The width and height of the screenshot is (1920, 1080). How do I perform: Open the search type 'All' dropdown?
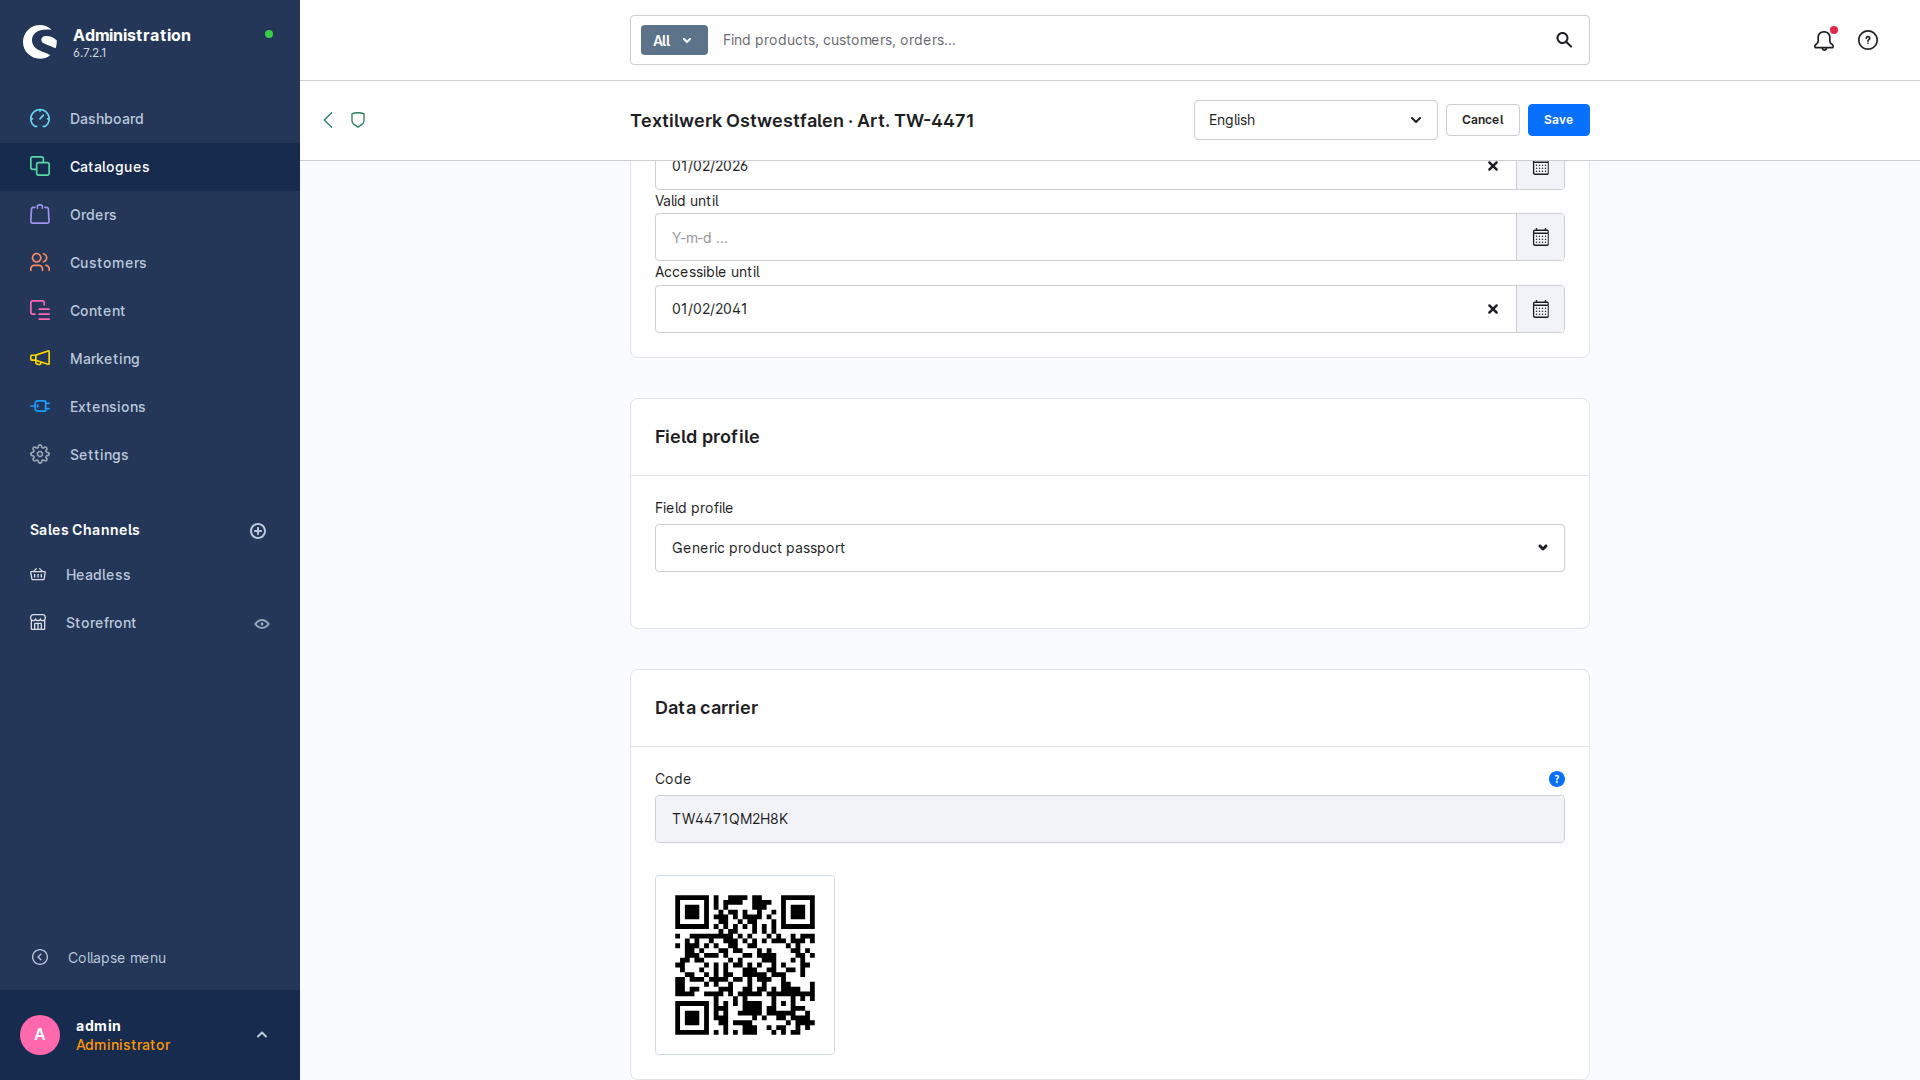[674, 40]
